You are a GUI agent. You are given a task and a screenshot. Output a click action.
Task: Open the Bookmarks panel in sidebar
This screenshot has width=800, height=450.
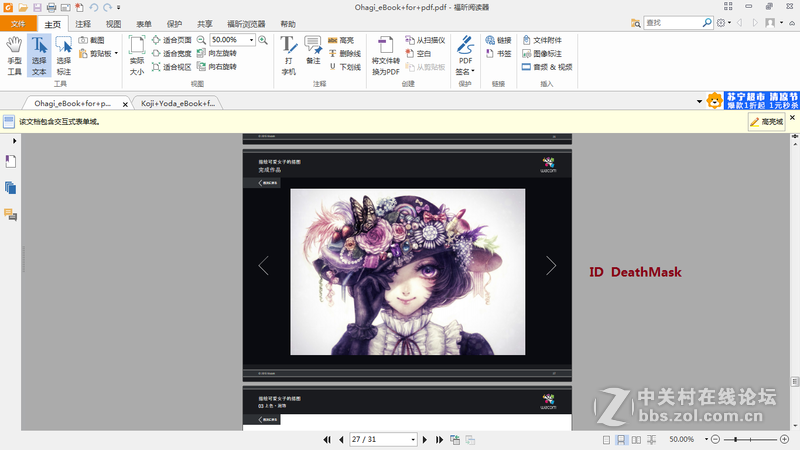pos(11,162)
